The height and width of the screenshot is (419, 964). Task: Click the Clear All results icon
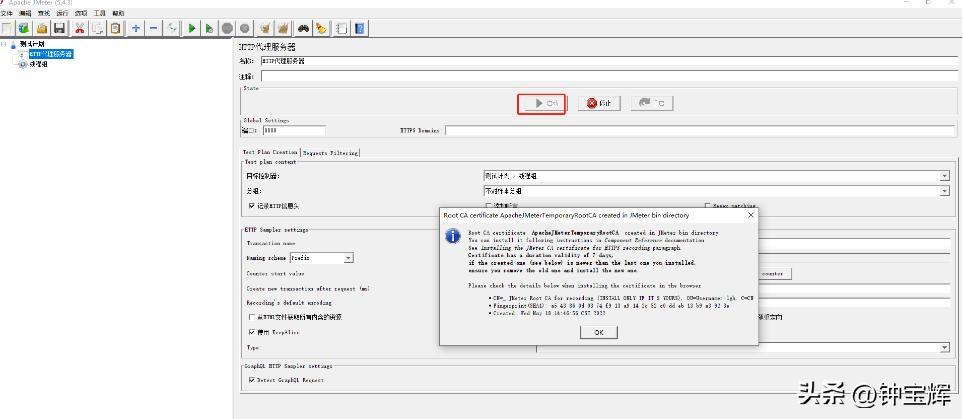[x=283, y=28]
